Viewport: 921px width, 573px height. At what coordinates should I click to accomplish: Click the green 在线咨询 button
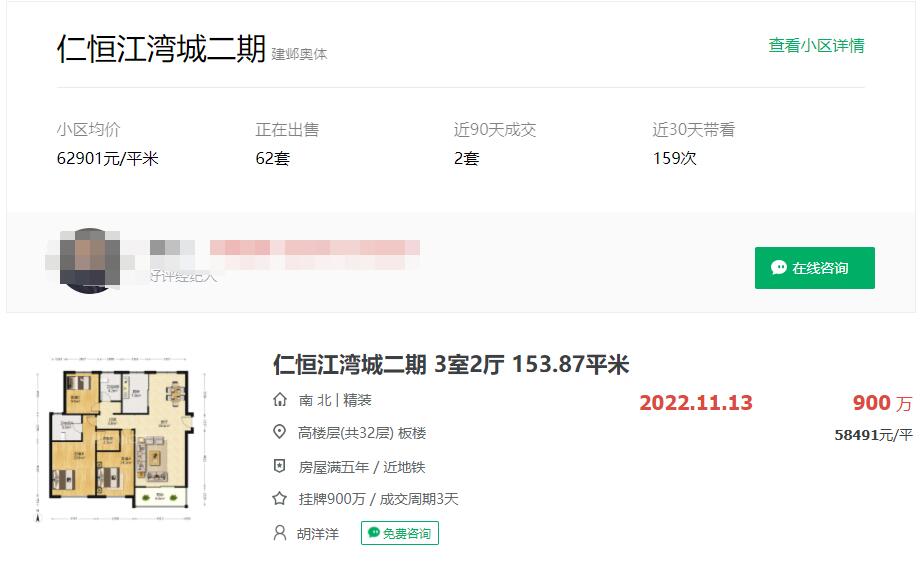coord(815,268)
